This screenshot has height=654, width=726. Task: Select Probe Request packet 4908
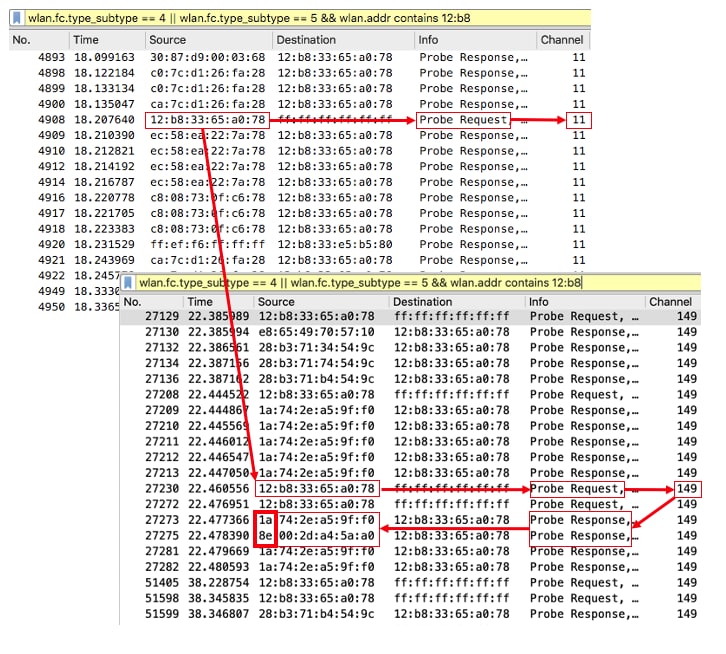pos(300,120)
